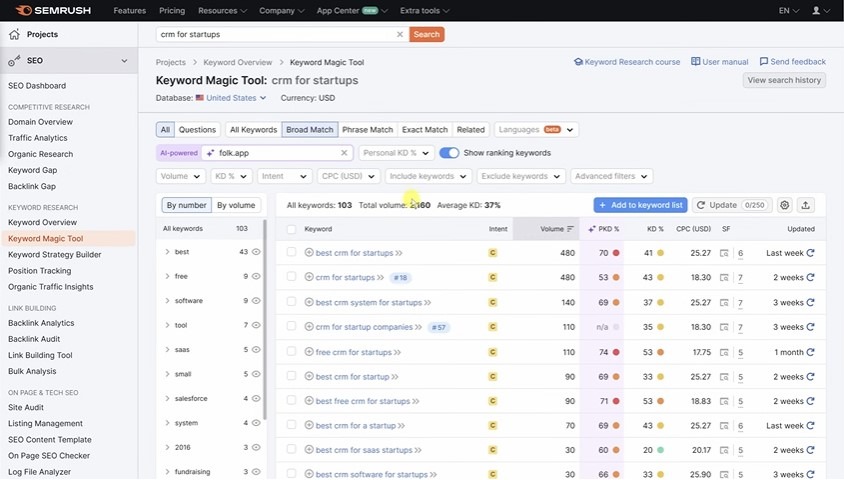The height and width of the screenshot is (480, 844).
Task: Click the #57 ranking position badge
Action: tap(439, 327)
